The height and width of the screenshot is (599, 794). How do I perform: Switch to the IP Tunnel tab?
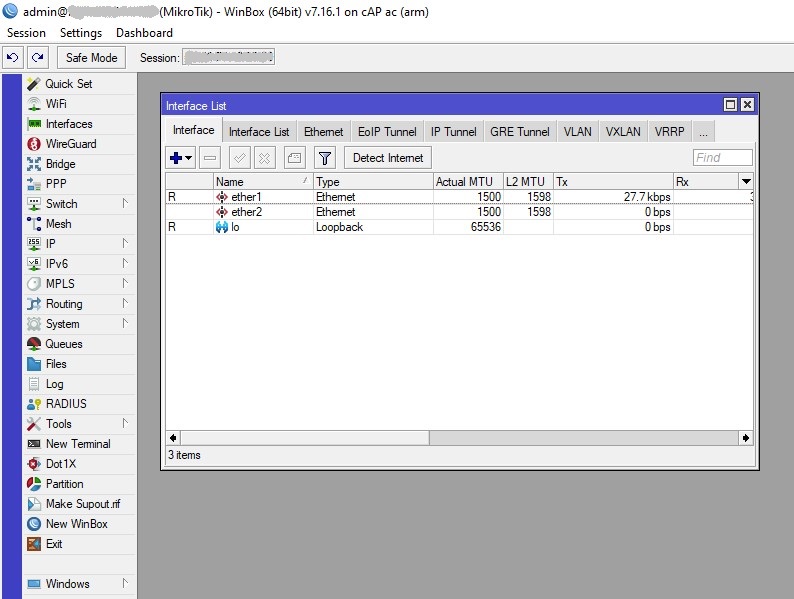pos(454,132)
